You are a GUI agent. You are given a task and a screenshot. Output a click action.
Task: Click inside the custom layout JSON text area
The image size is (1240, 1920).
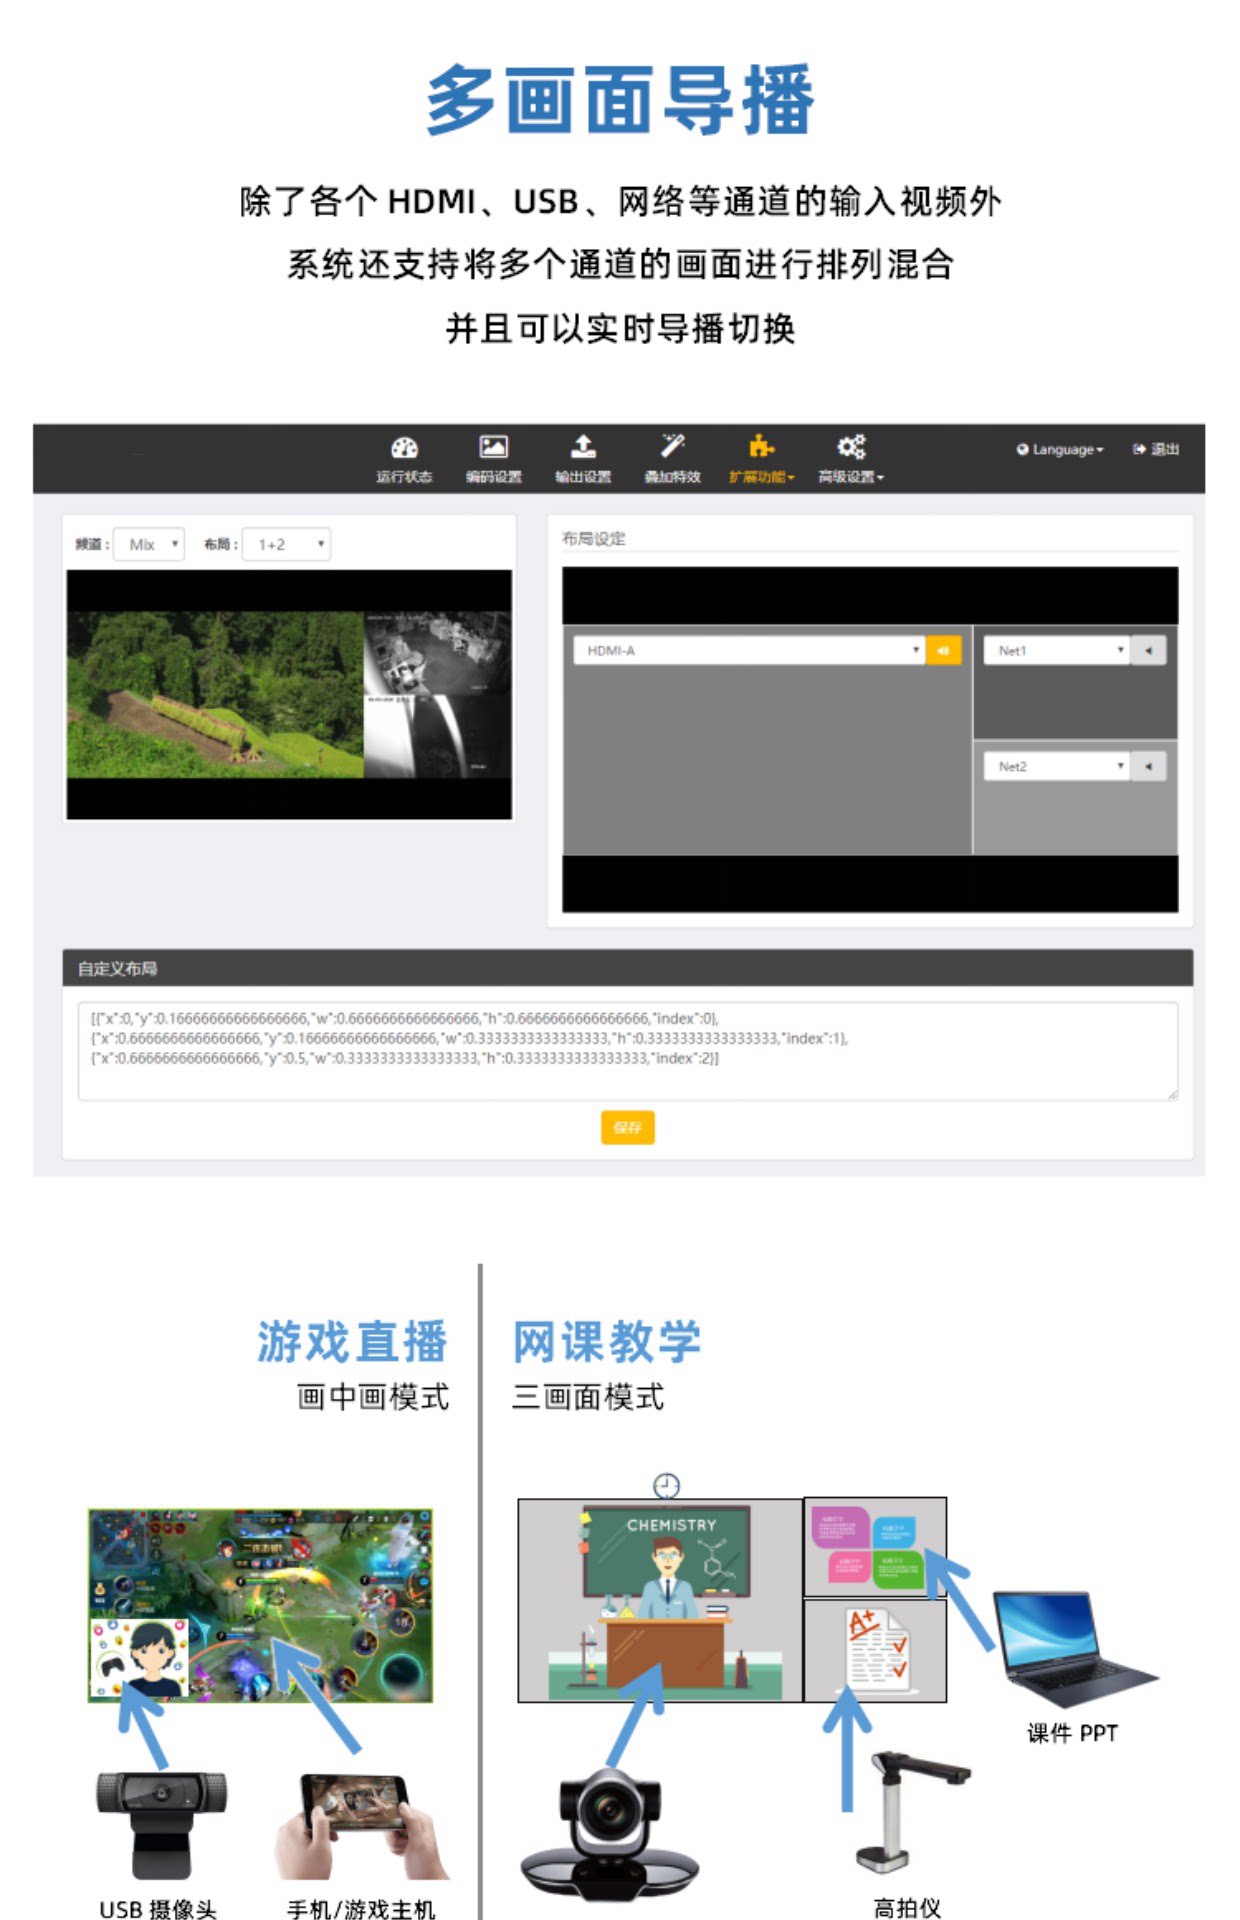pyautogui.click(x=627, y=1051)
